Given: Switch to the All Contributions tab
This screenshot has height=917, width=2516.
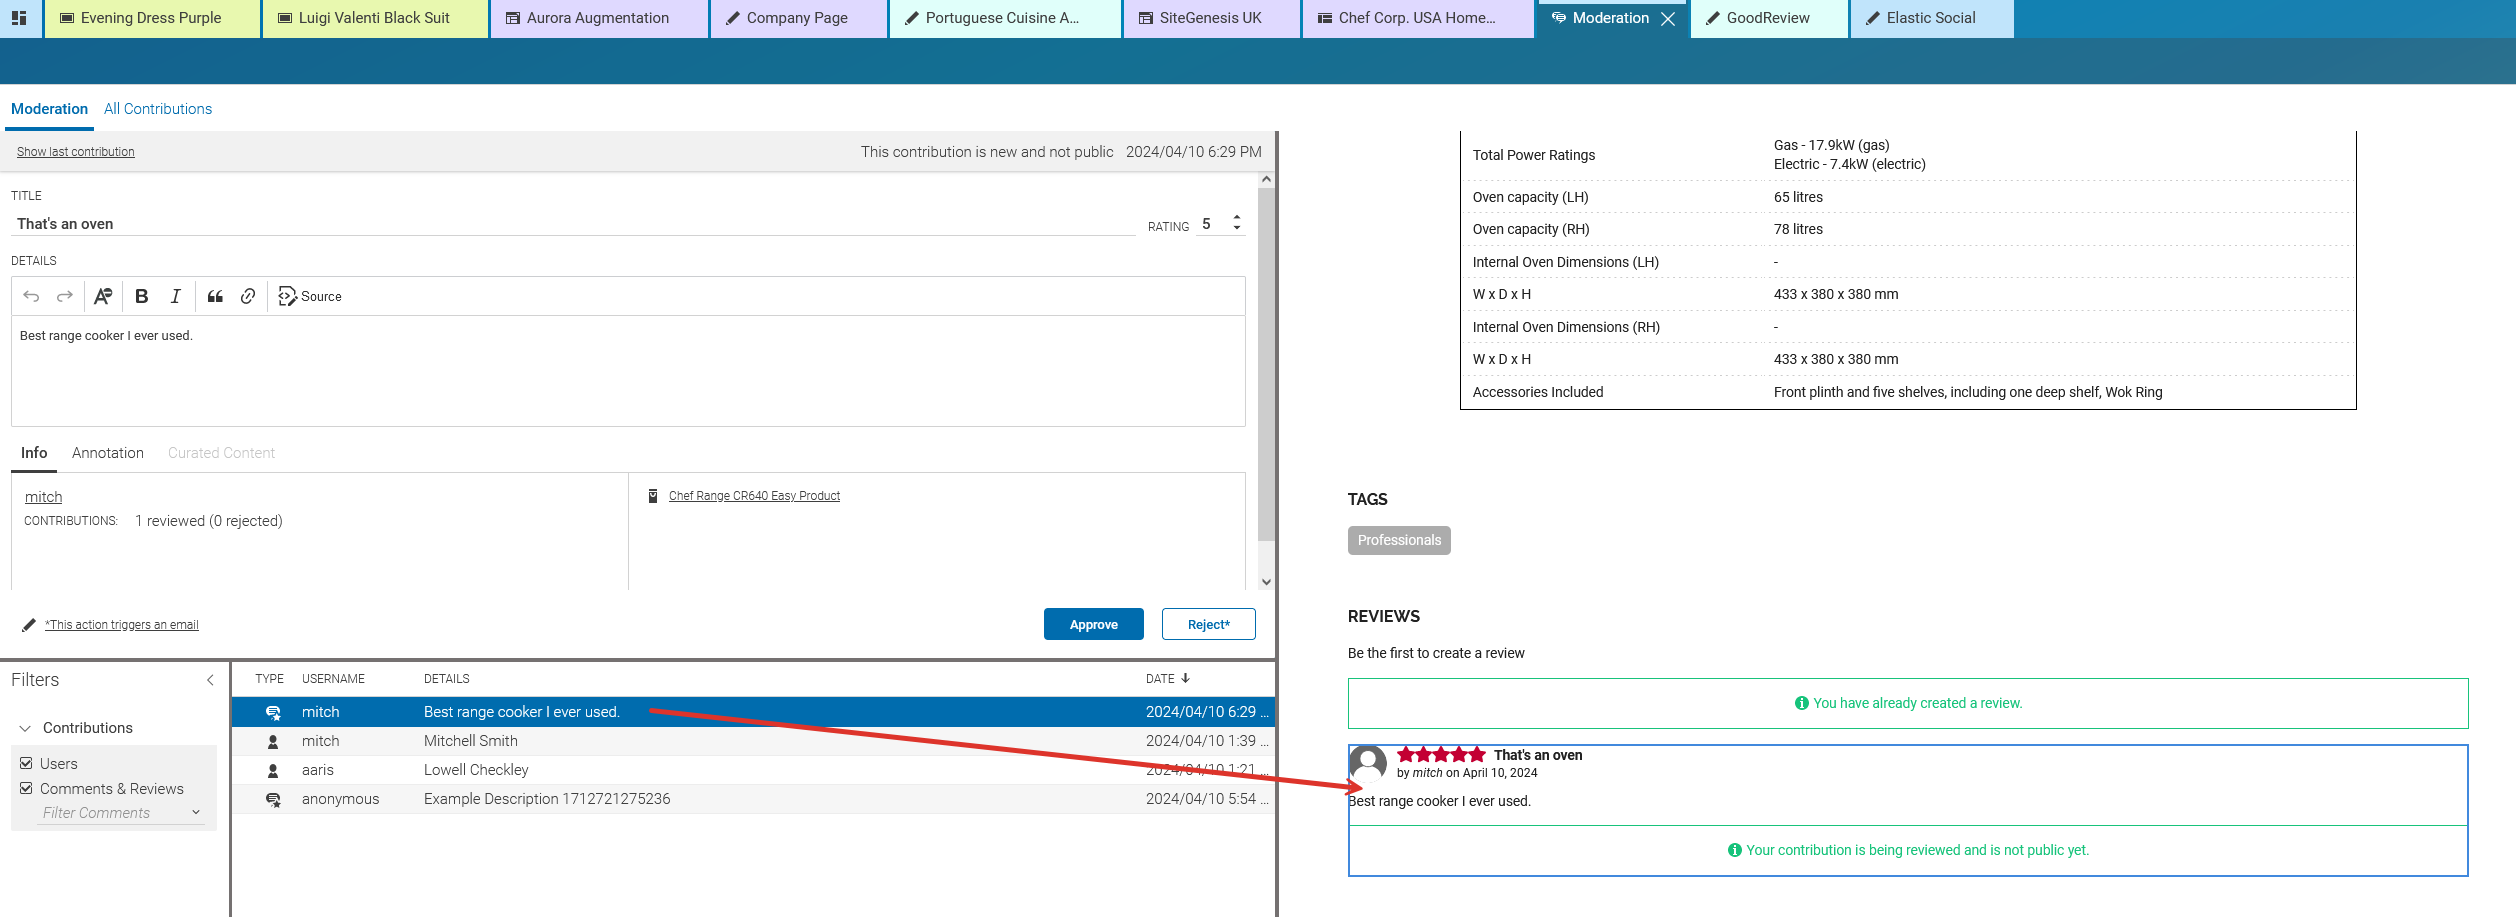Looking at the screenshot, I should (x=157, y=108).
